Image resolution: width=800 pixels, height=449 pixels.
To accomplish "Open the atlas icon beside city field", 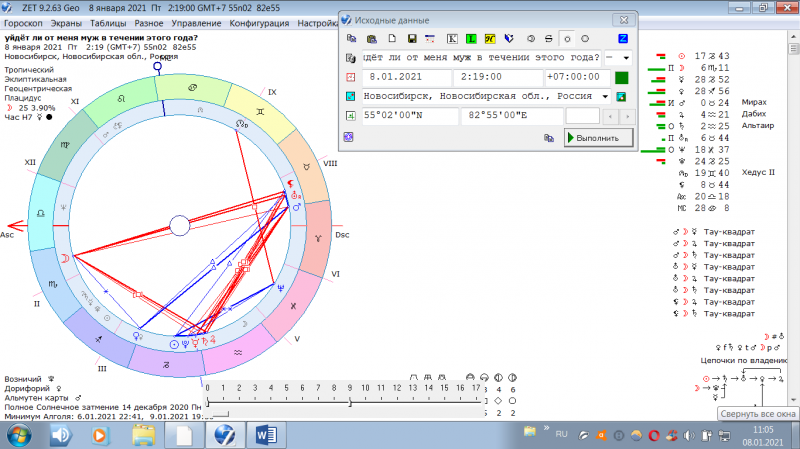I will coord(621,96).
